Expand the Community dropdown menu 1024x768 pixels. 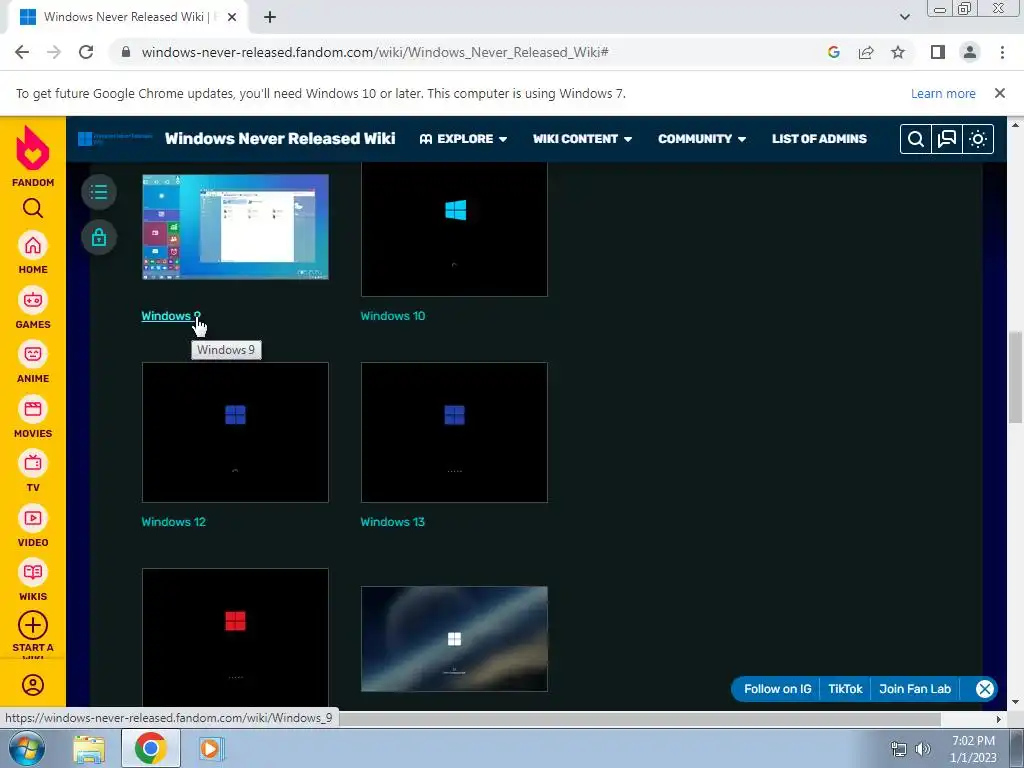pyautogui.click(x=701, y=138)
